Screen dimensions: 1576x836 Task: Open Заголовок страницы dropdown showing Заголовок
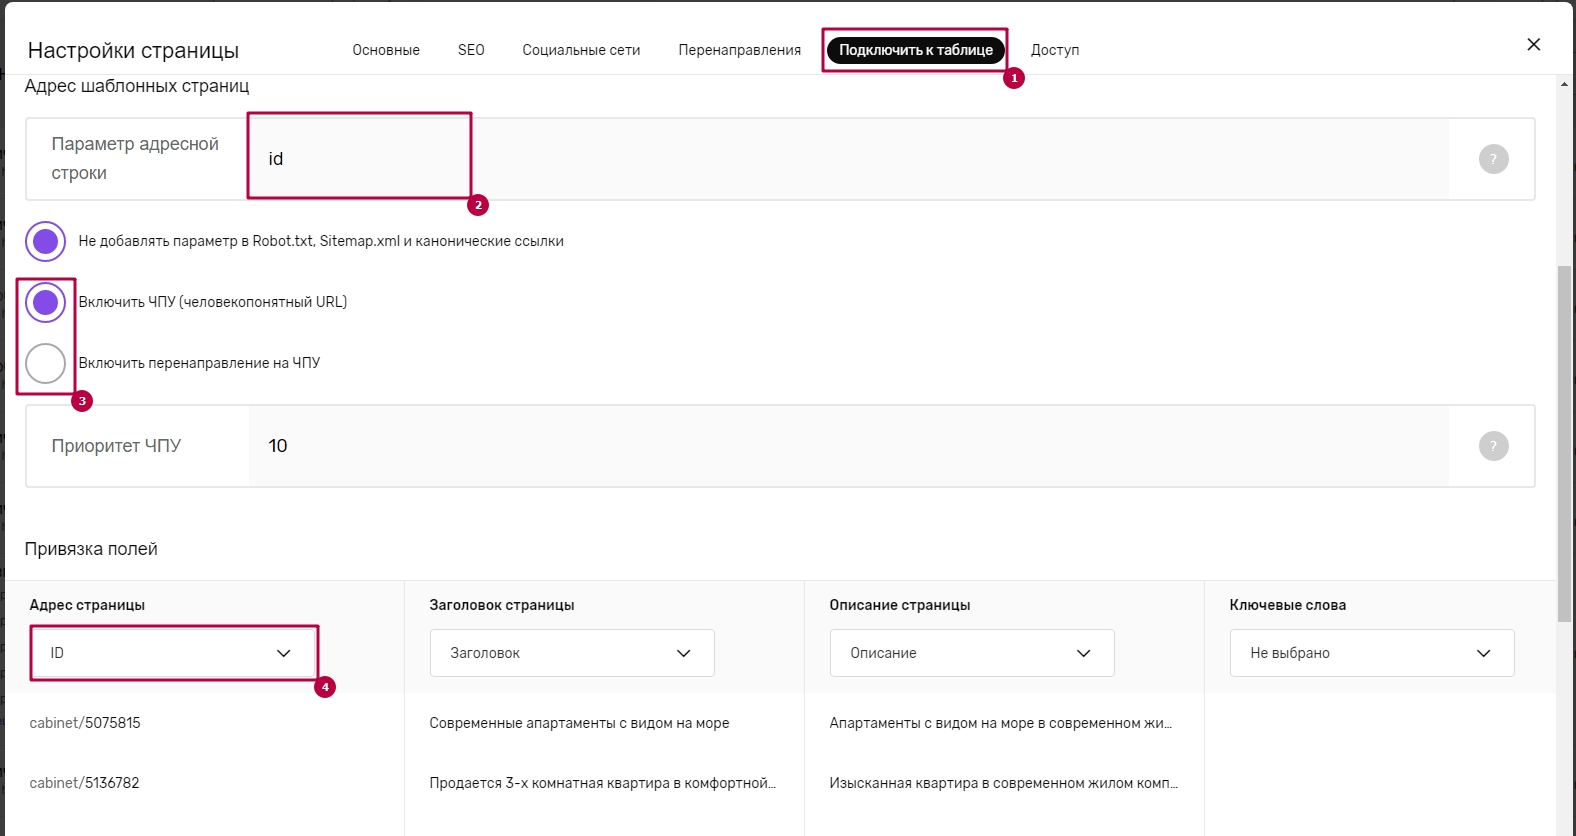point(572,653)
